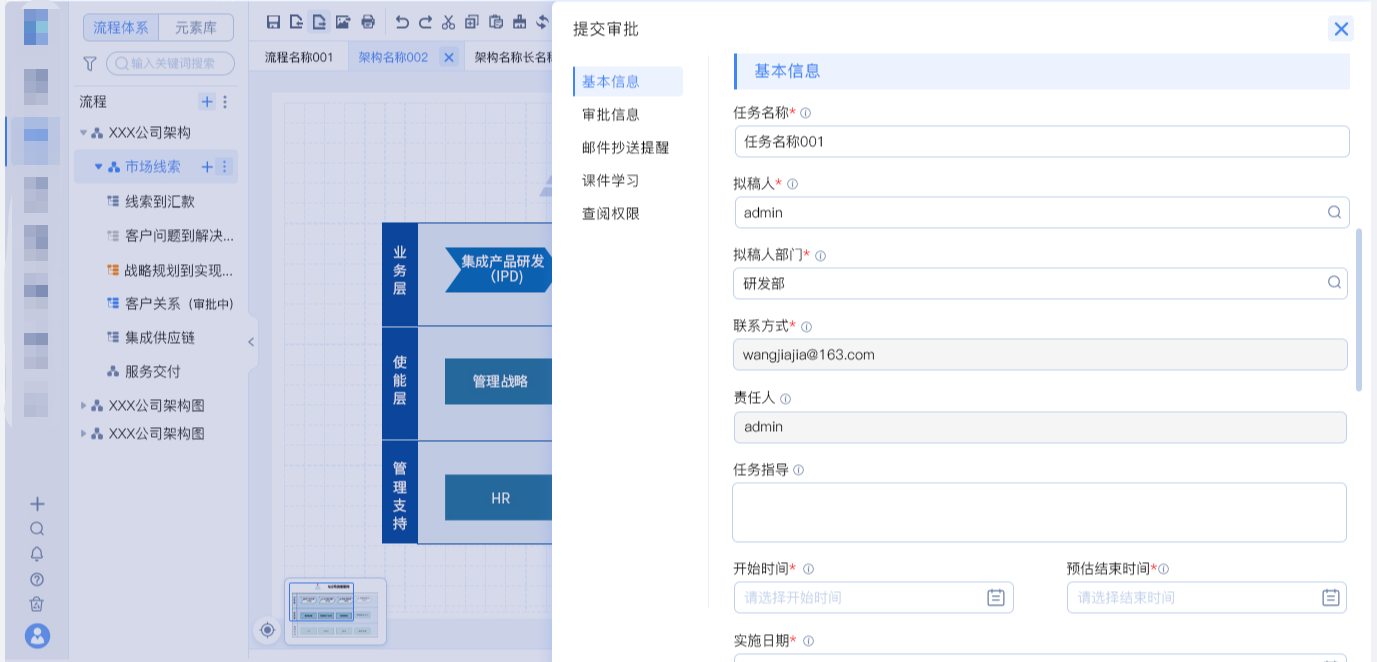1377x662 pixels.
Task: Open the filter funnel beside search box
Action: [x=90, y=64]
